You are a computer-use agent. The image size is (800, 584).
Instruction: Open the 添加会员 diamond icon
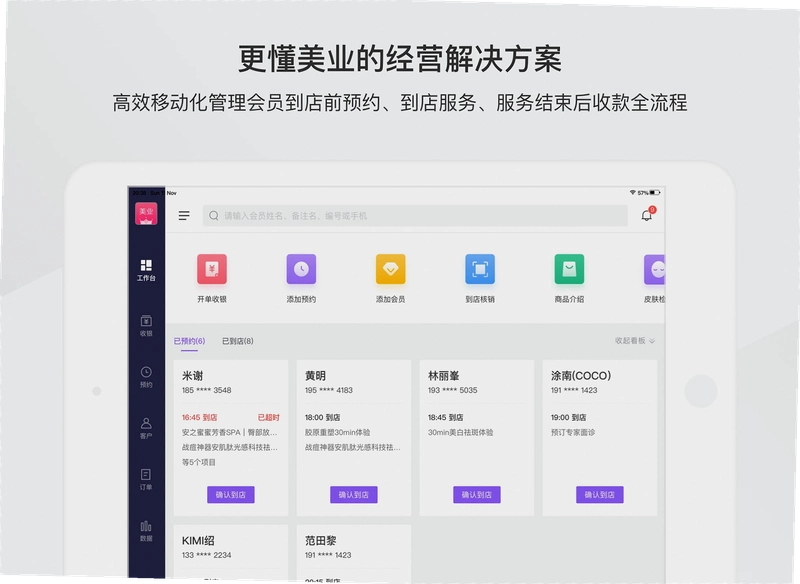[x=390, y=269]
